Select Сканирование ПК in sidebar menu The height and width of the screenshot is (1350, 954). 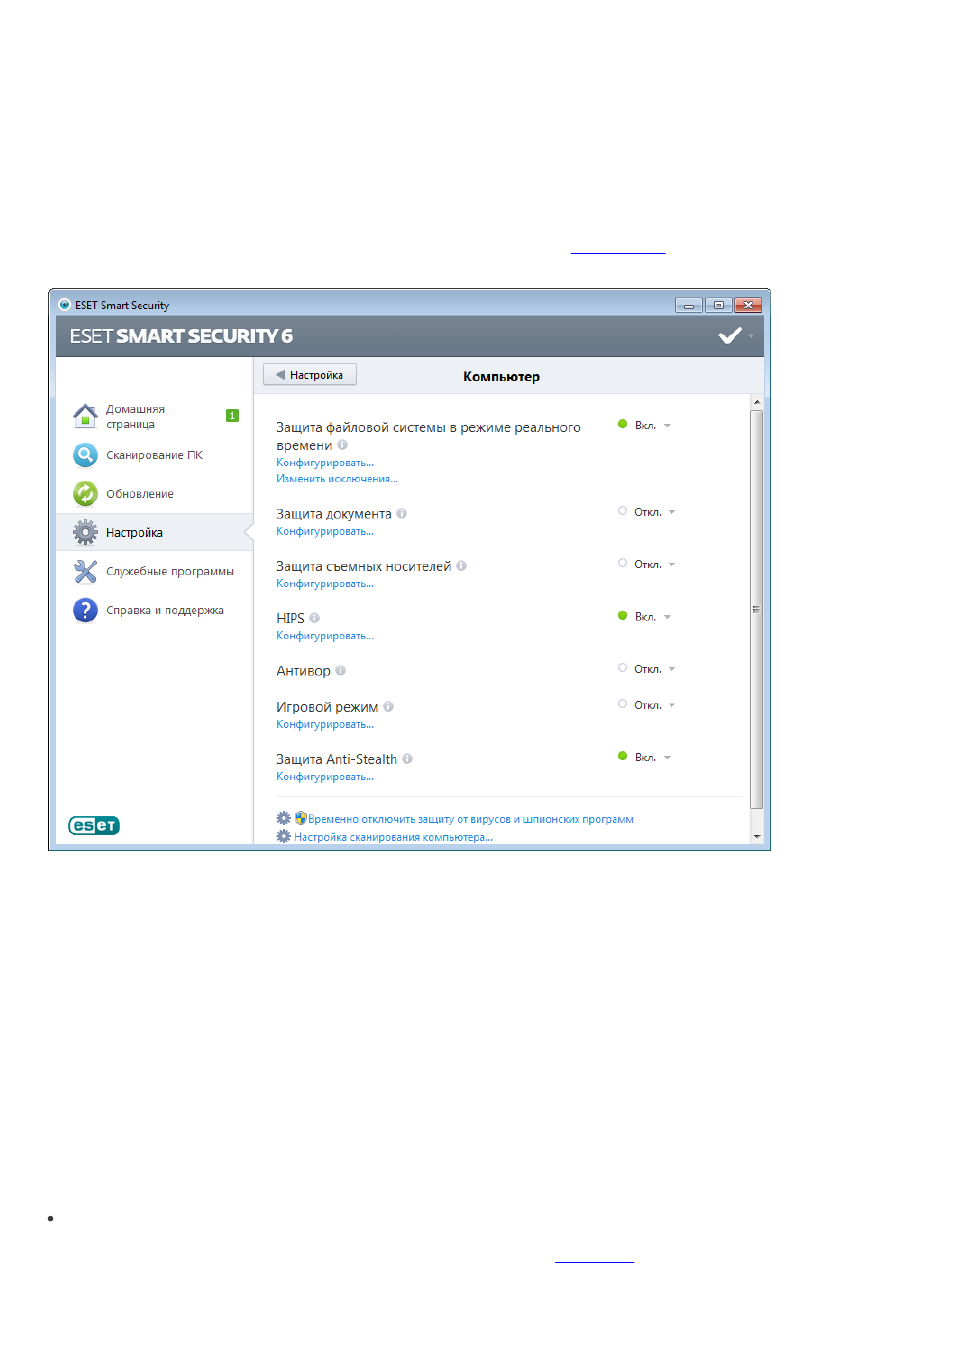(x=155, y=455)
